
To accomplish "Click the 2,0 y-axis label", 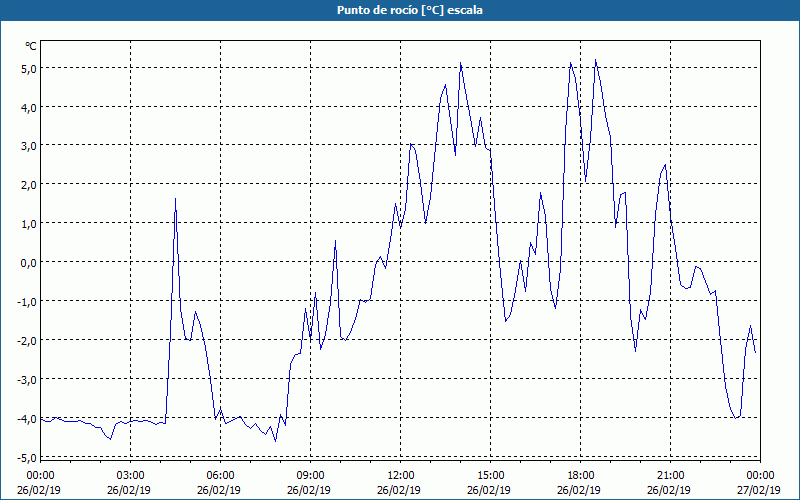I will tap(28, 185).
